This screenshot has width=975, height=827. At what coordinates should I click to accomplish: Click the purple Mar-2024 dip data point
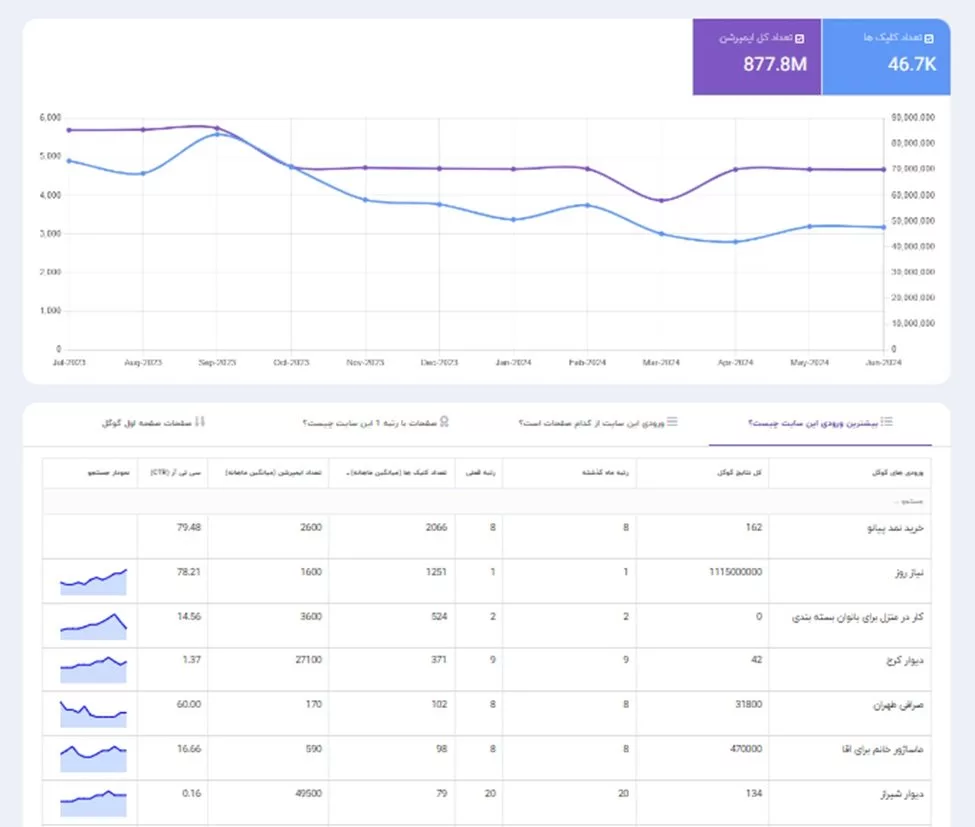(661, 201)
